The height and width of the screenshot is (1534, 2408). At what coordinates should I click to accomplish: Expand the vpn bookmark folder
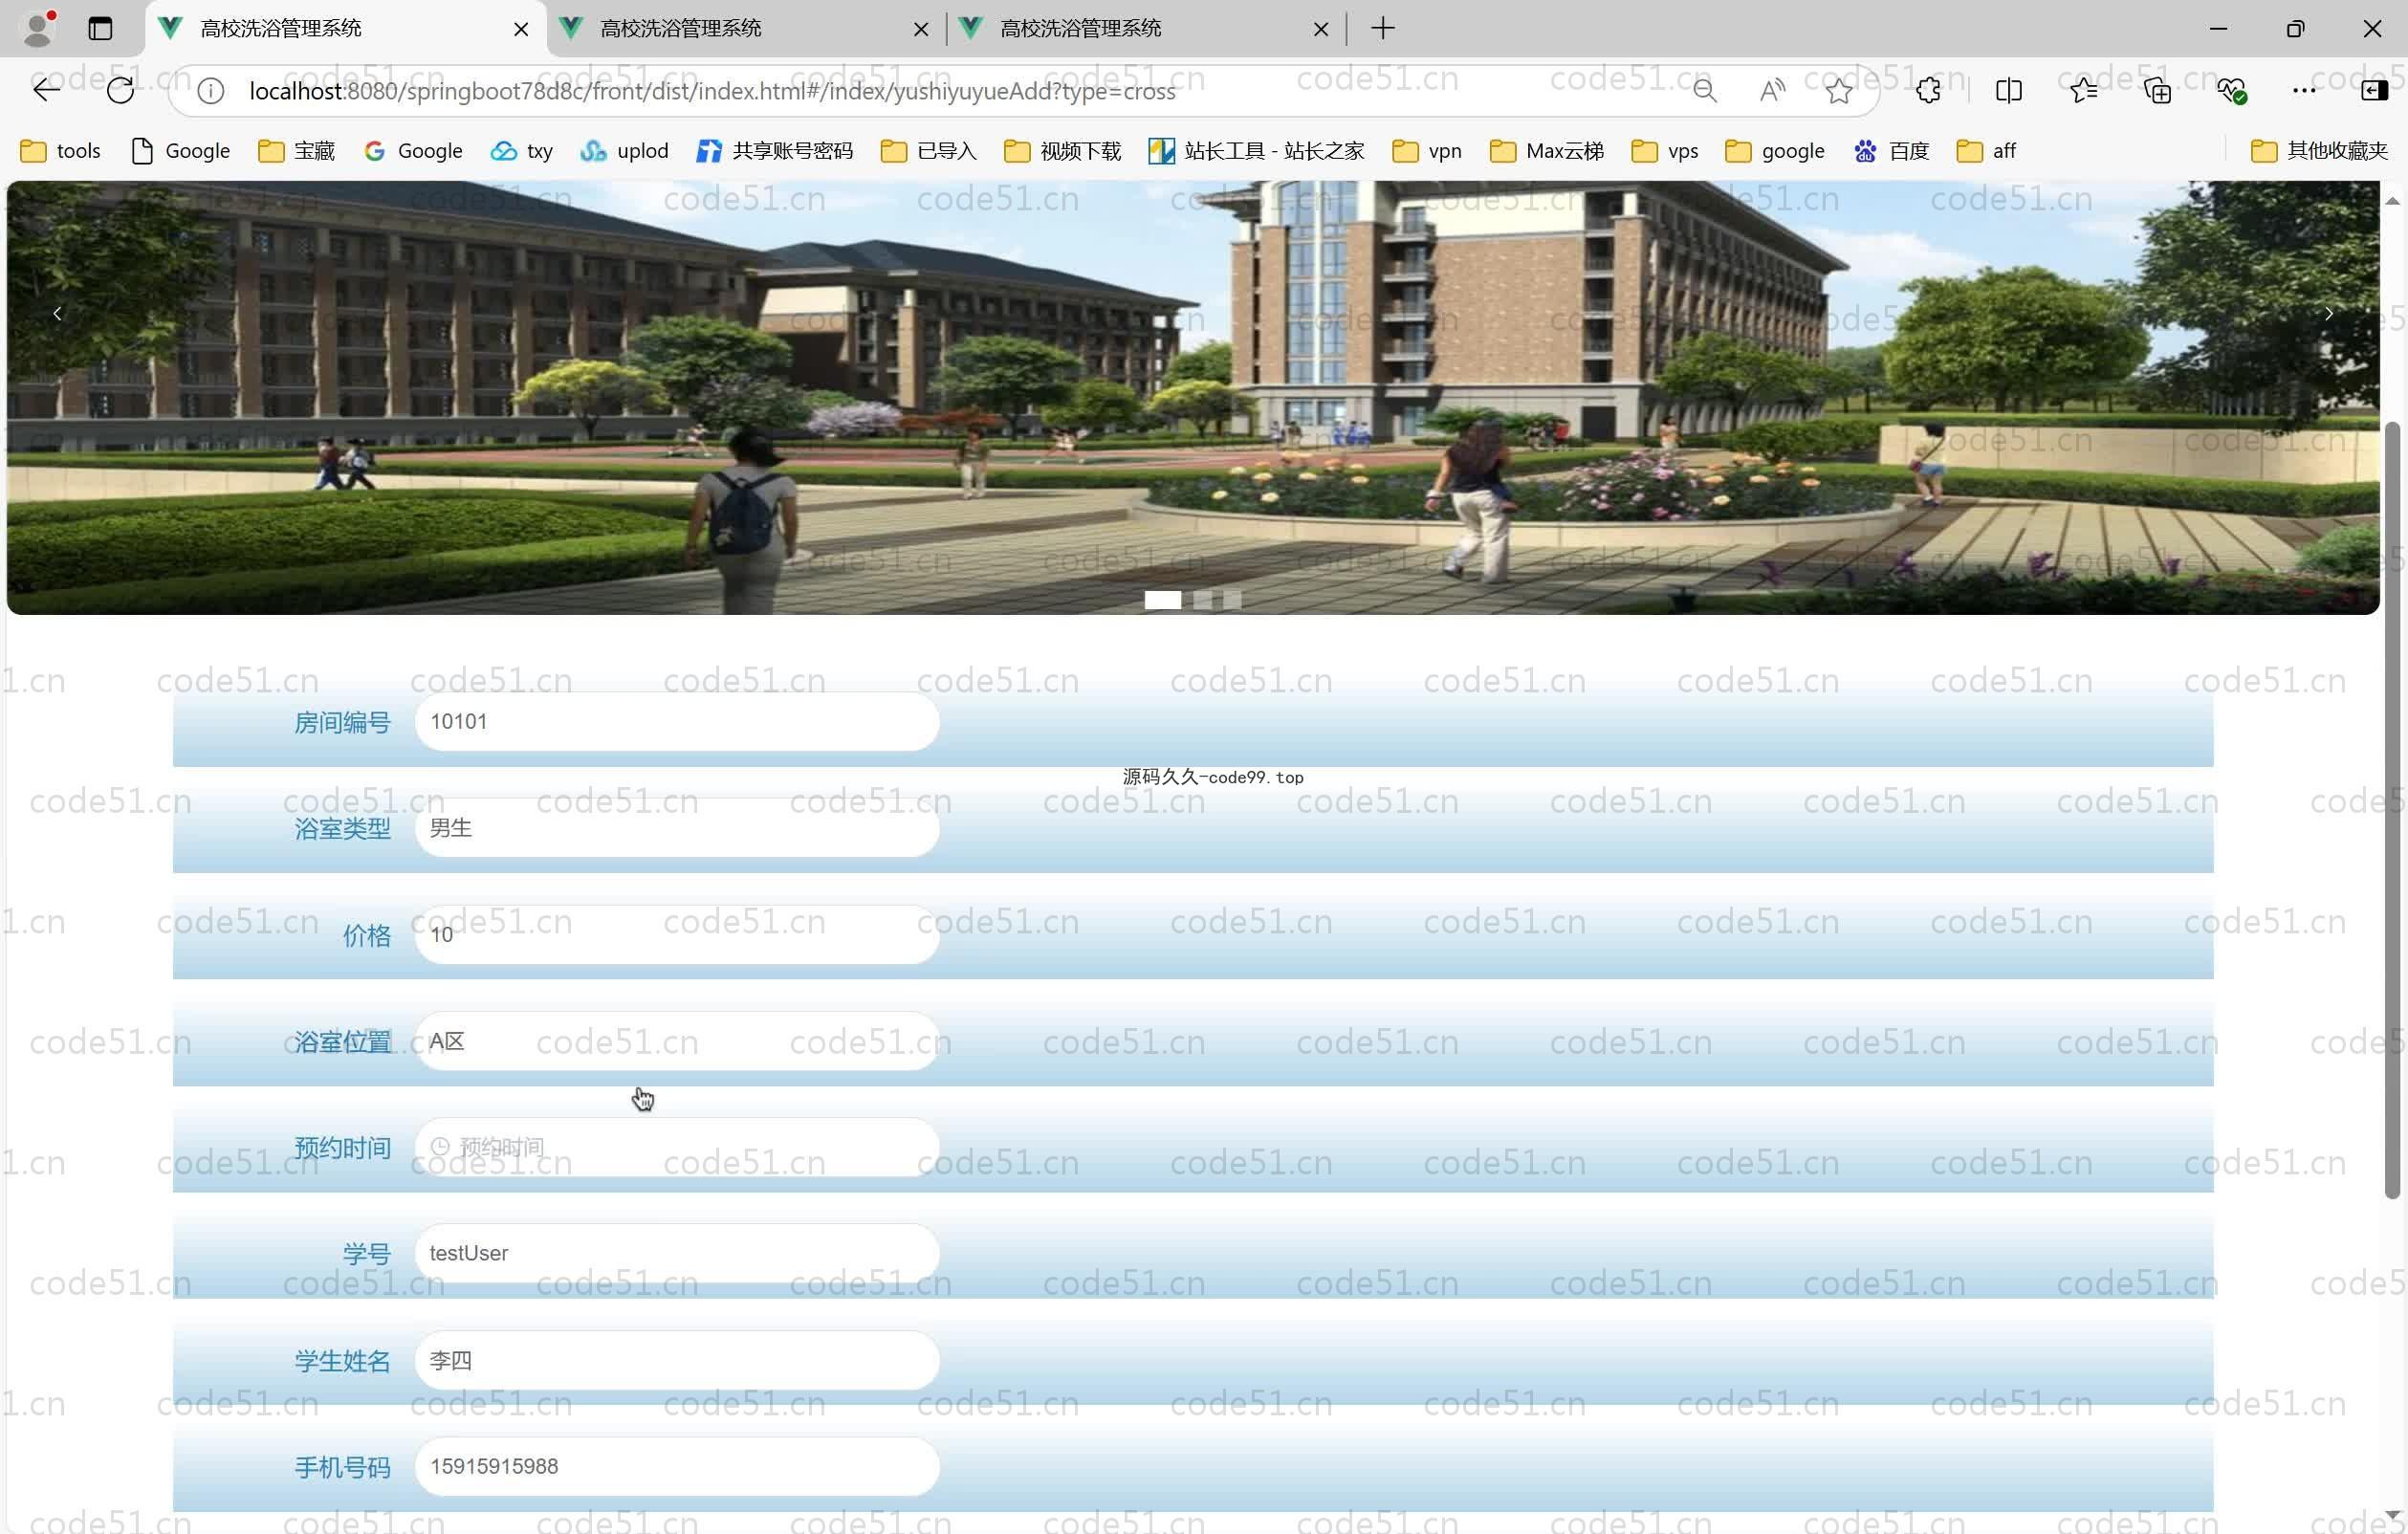pyautogui.click(x=1427, y=151)
